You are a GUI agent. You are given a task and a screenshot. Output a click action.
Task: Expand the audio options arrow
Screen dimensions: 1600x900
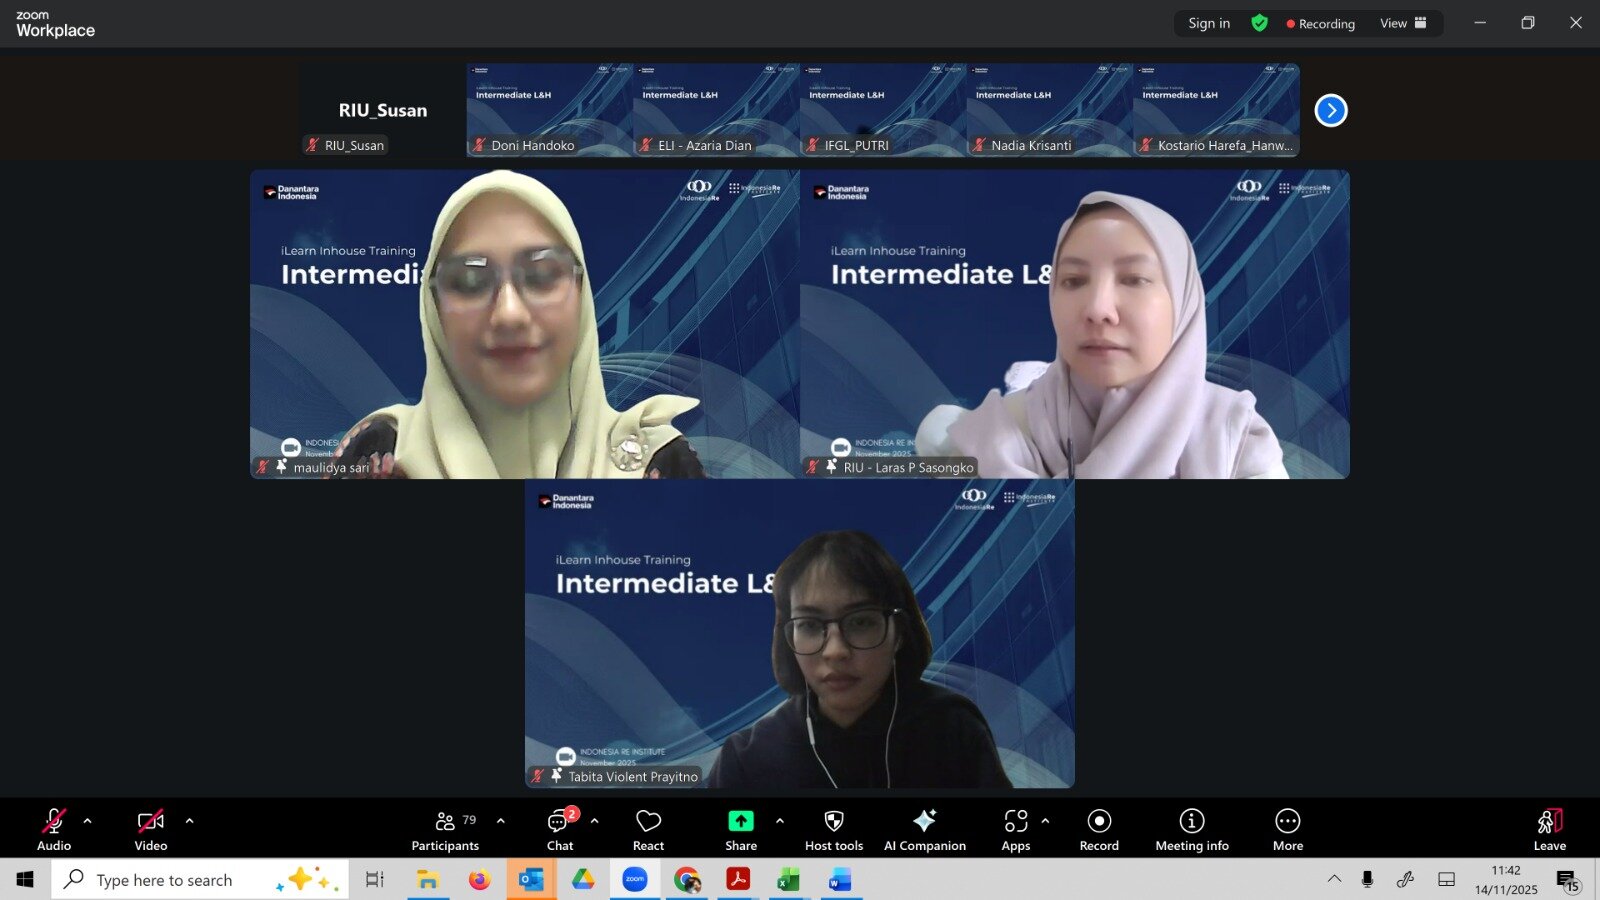pos(88,821)
